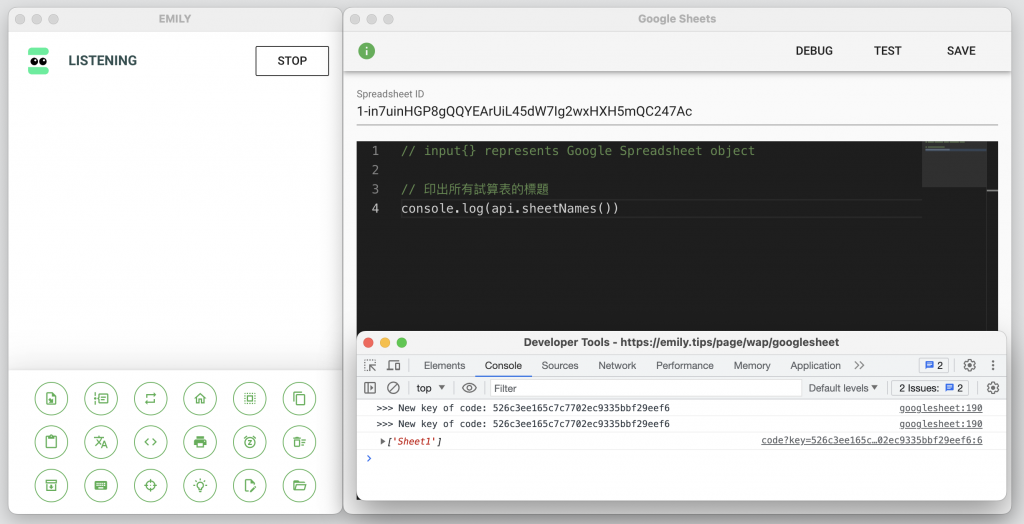The image size is (1024, 524).
Task: Open the first googlesheet:190 source link
Action: point(940,408)
